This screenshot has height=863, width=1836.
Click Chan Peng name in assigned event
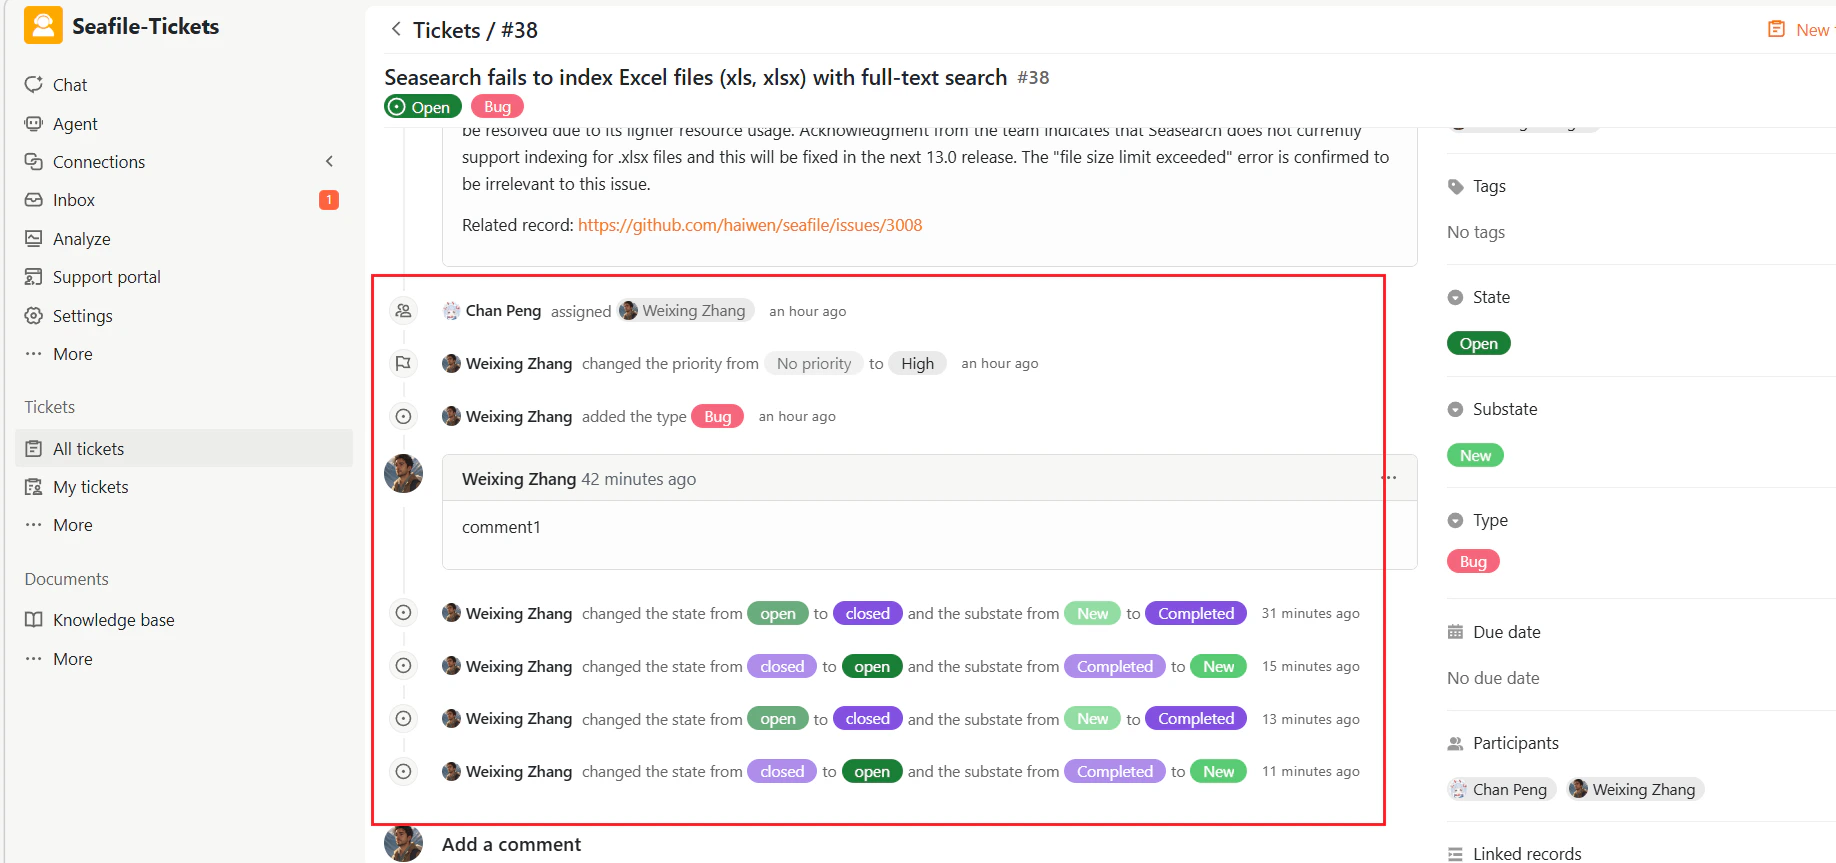click(x=503, y=311)
